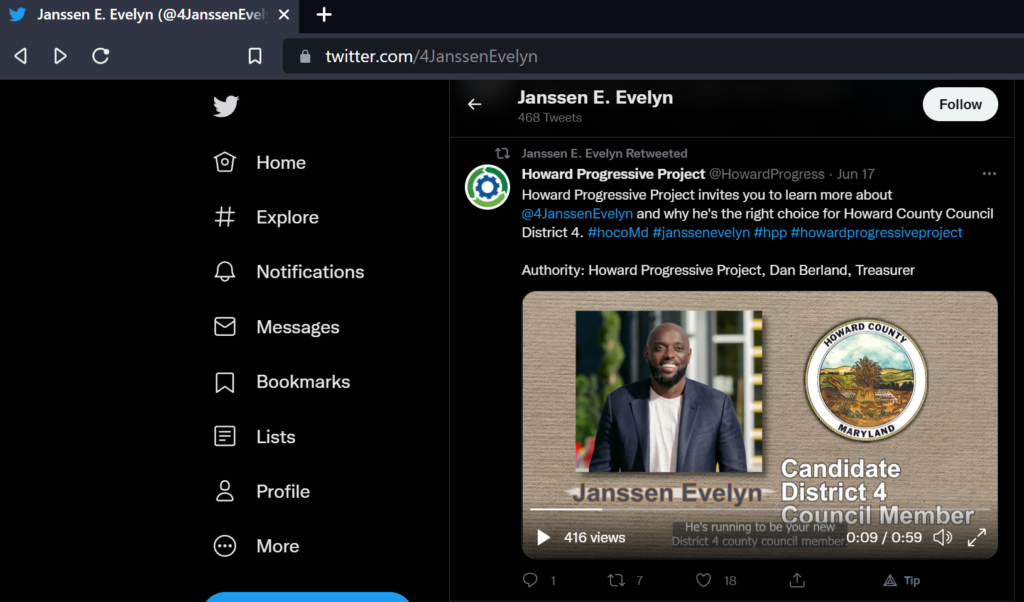1024x602 pixels.
Task: Reply to the Howard Progressive Project tweet
Action: pos(530,580)
